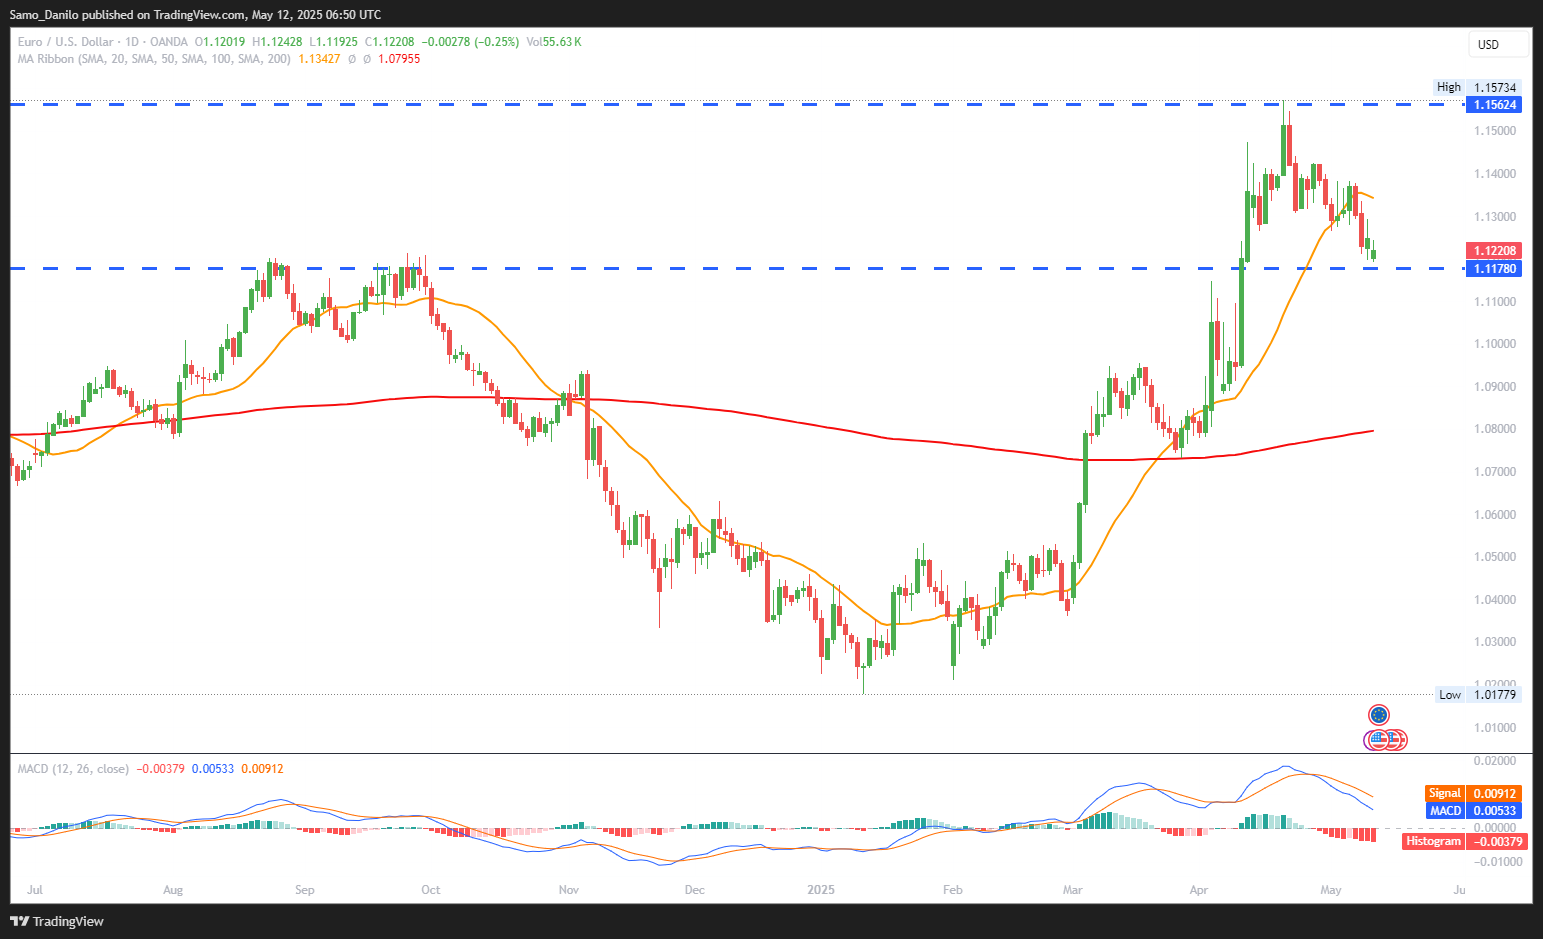The image size is (1543, 939).
Task: Click the red Histogram value label
Action: (x=1464, y=841)
